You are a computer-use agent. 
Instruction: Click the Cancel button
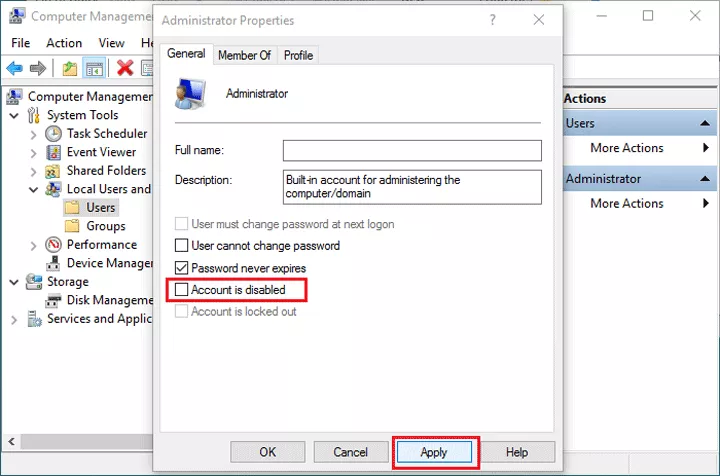pos(350,452)
